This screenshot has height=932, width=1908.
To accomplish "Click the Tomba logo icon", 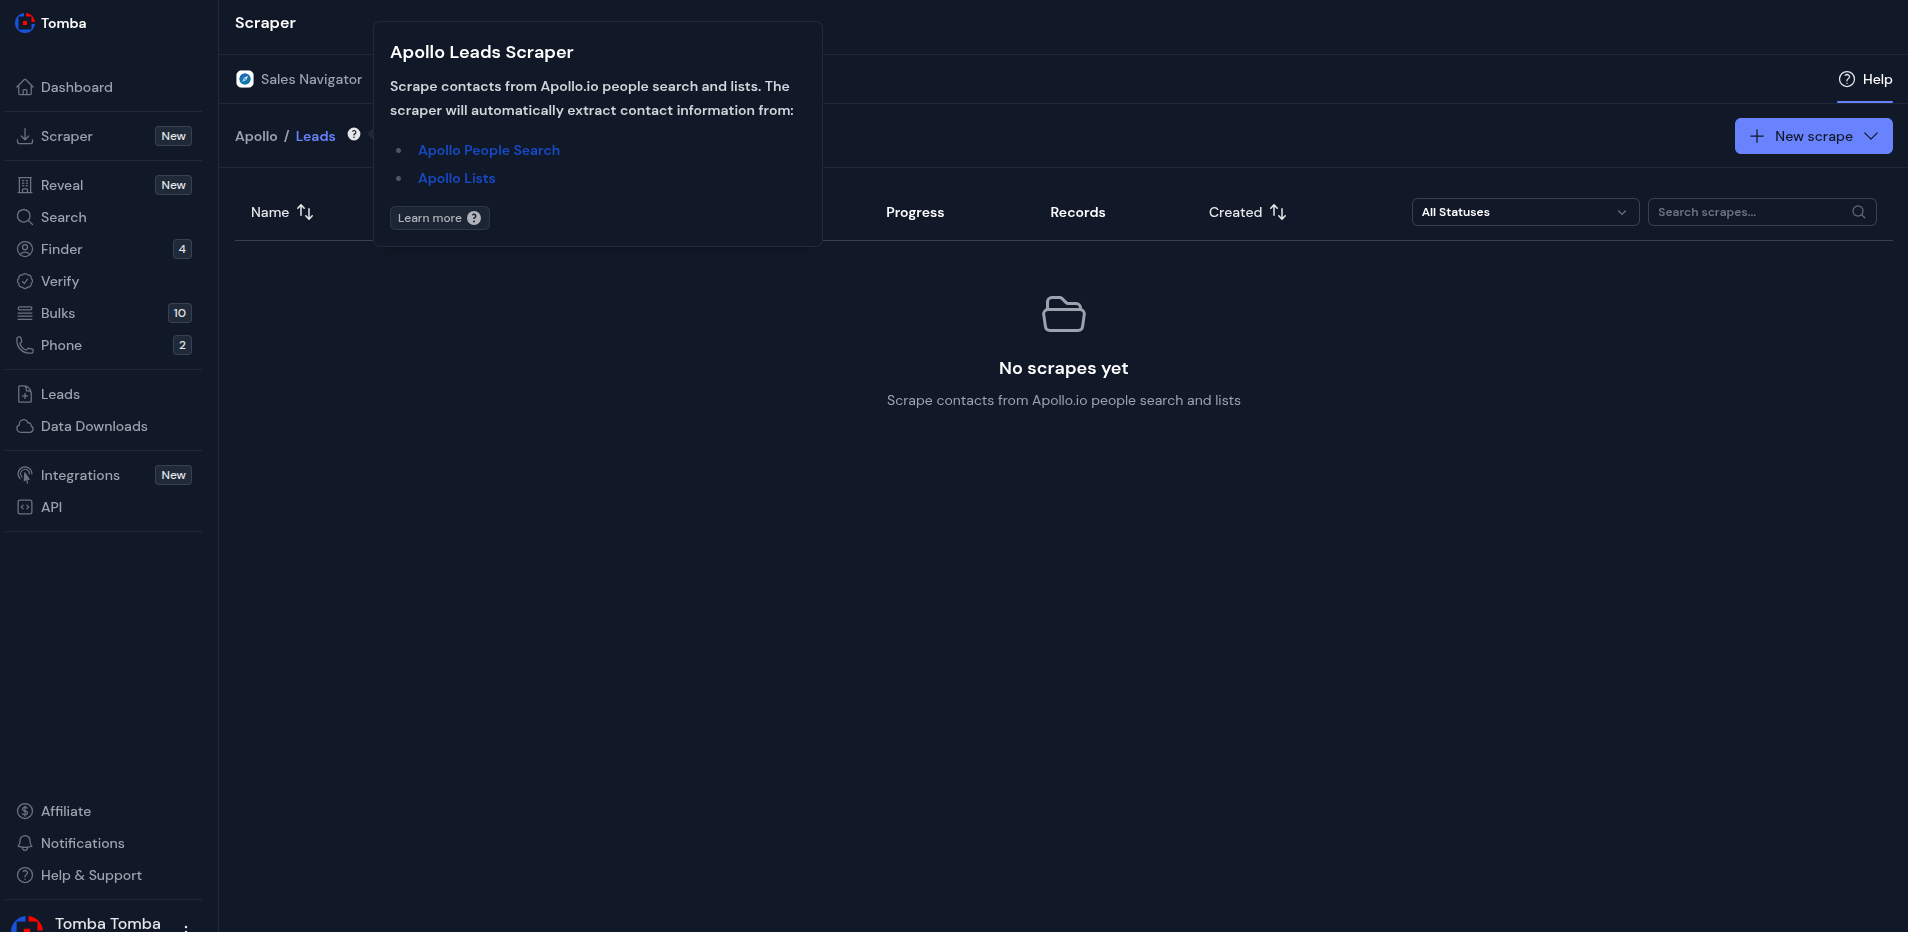I will tap(25, 23).
